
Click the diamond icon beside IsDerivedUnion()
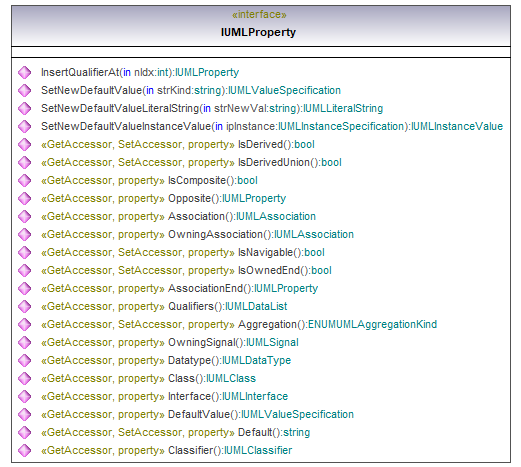coord(24,162)
